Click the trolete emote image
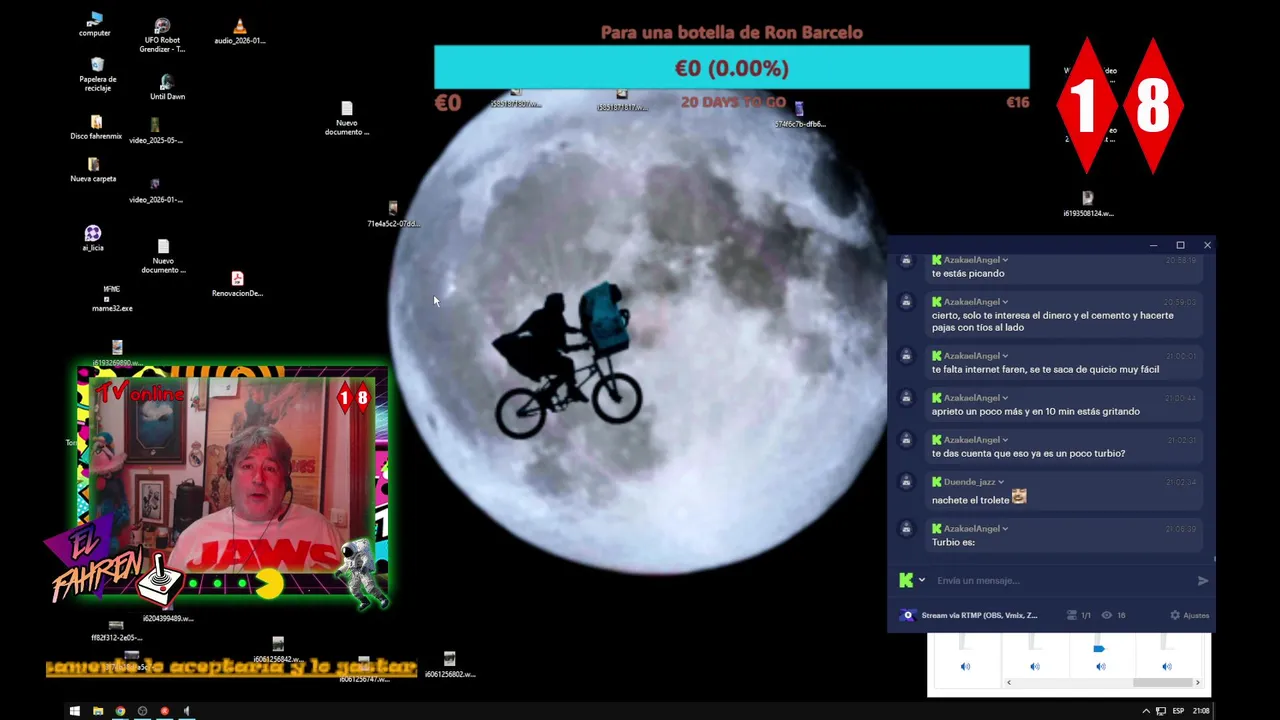Image resolution: width=1280 pixels, height=720 pixels. [x=1019, y=496]
